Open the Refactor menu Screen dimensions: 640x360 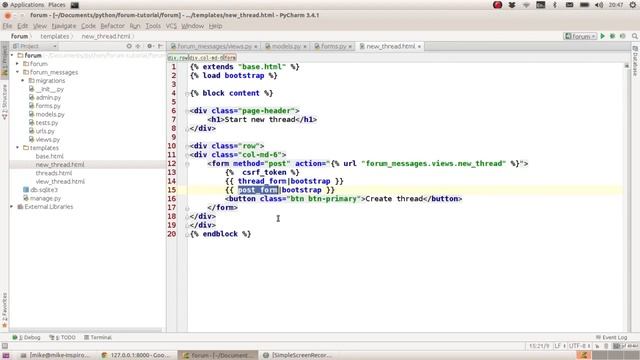(x=112, y=26)
